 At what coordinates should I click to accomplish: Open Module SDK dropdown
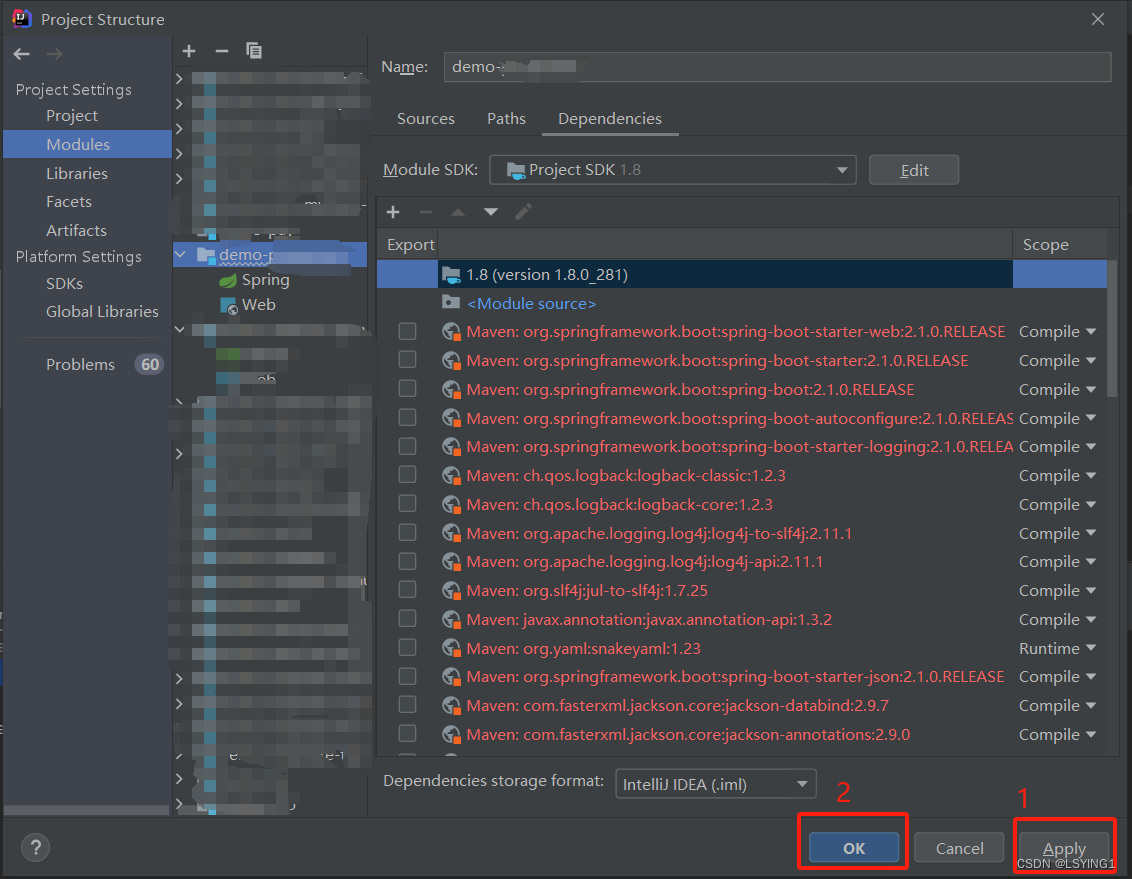tap(673, 170)
